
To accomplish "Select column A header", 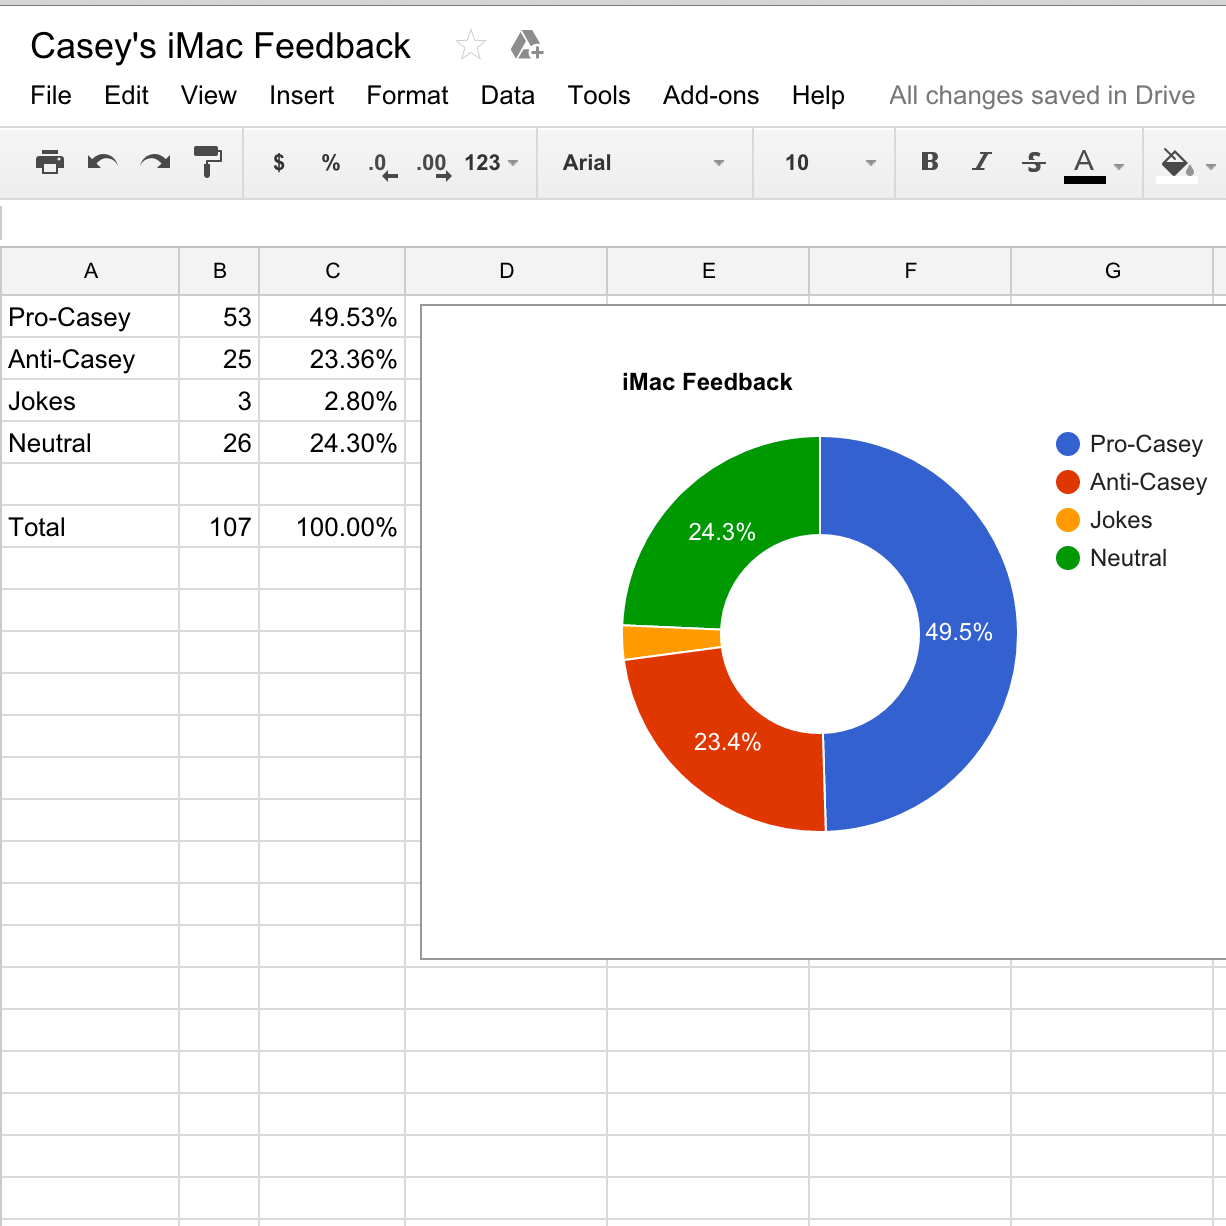I will [90, 271].
